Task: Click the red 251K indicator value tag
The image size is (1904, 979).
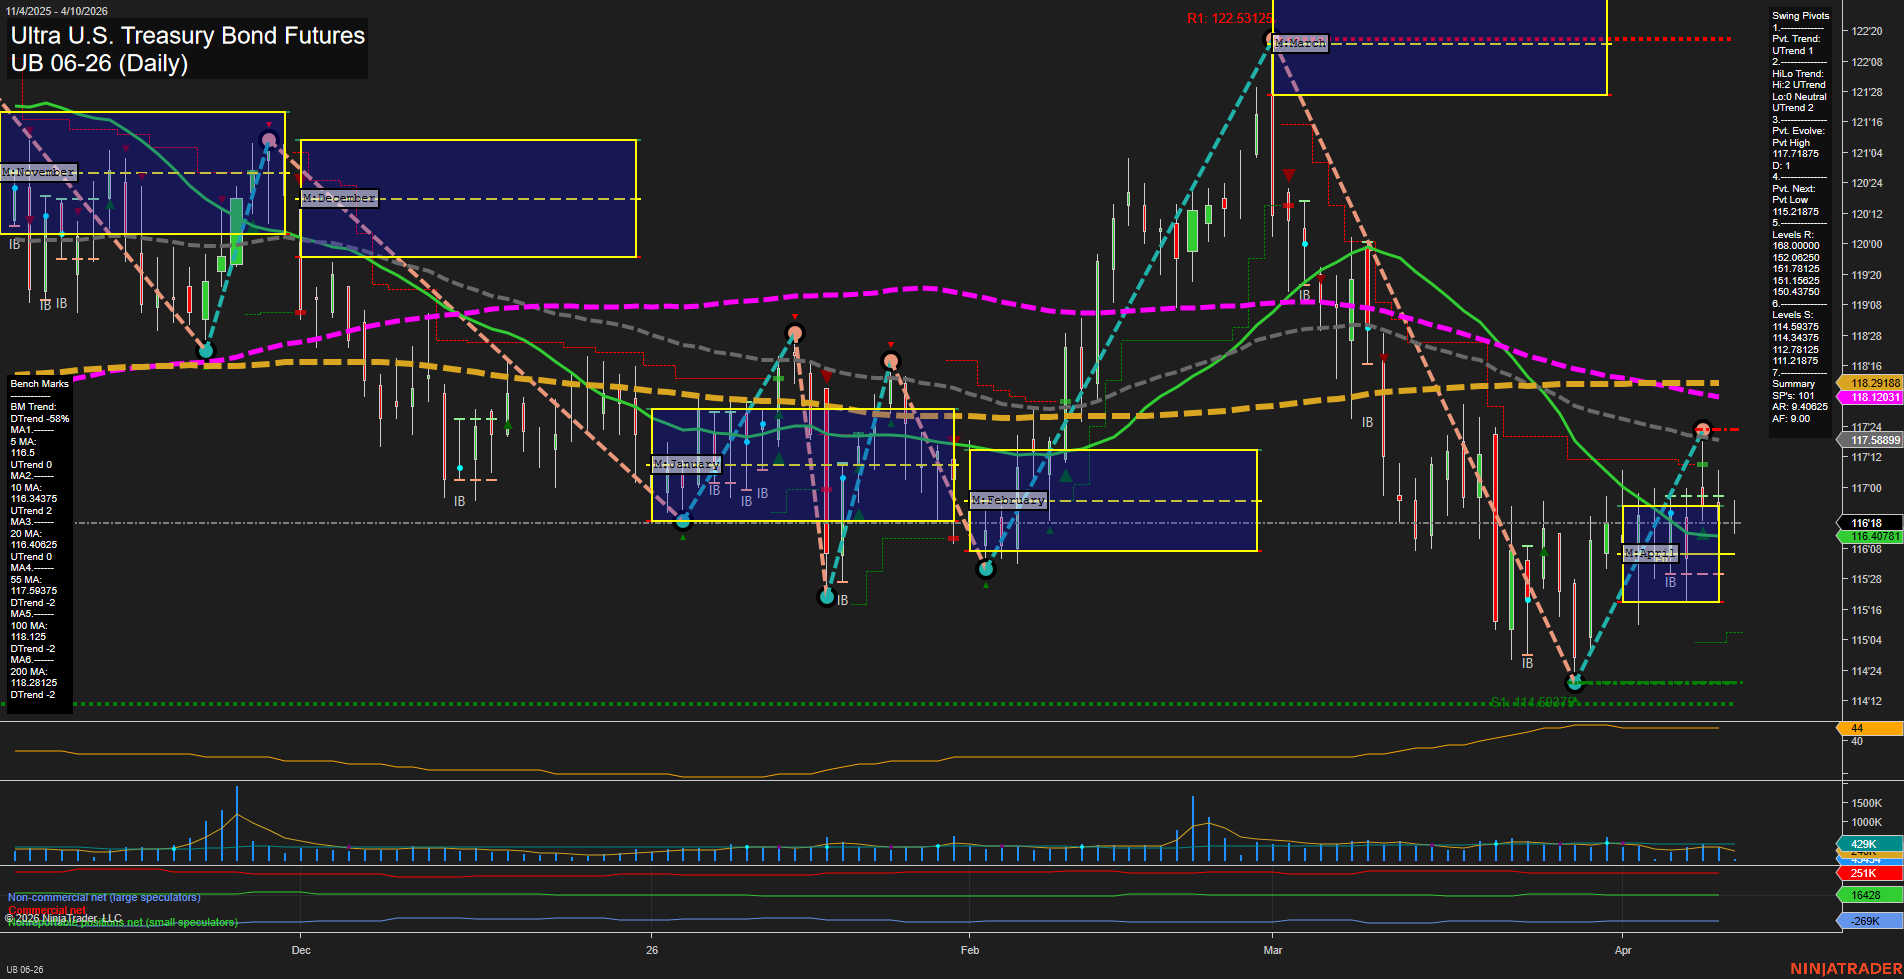Action: 1864,873
